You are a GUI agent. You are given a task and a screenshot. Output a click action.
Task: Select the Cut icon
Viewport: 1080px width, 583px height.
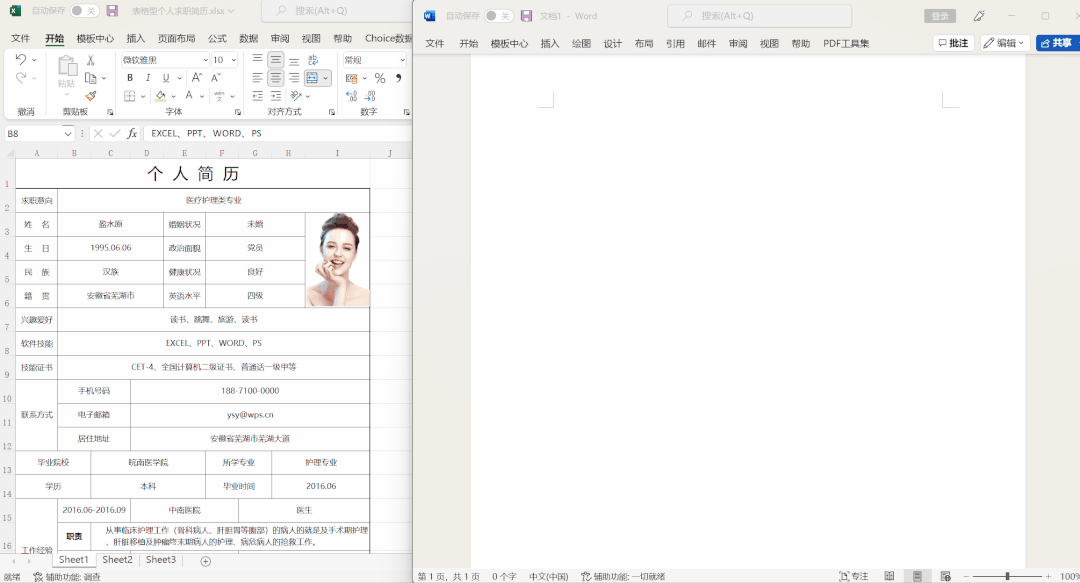pos(90,61)
